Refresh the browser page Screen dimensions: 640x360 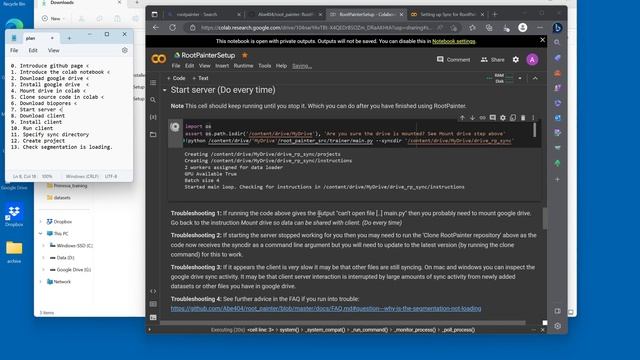coord(173,27)
